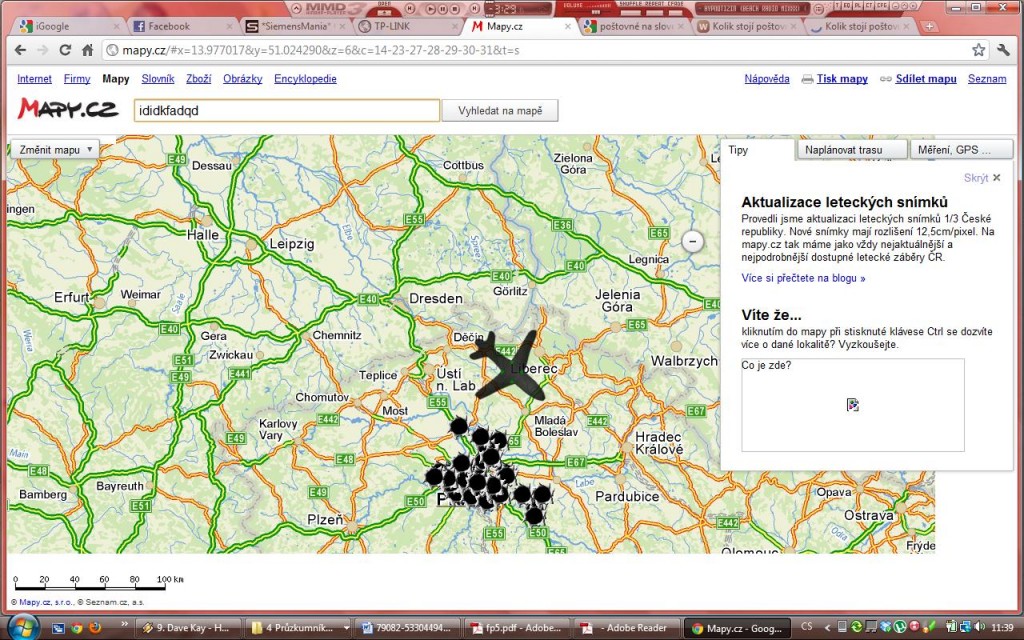This screenshot has width=1024, height=640.
Task: Click the Mapy.cz logo
Action: [x=68, y=109]
